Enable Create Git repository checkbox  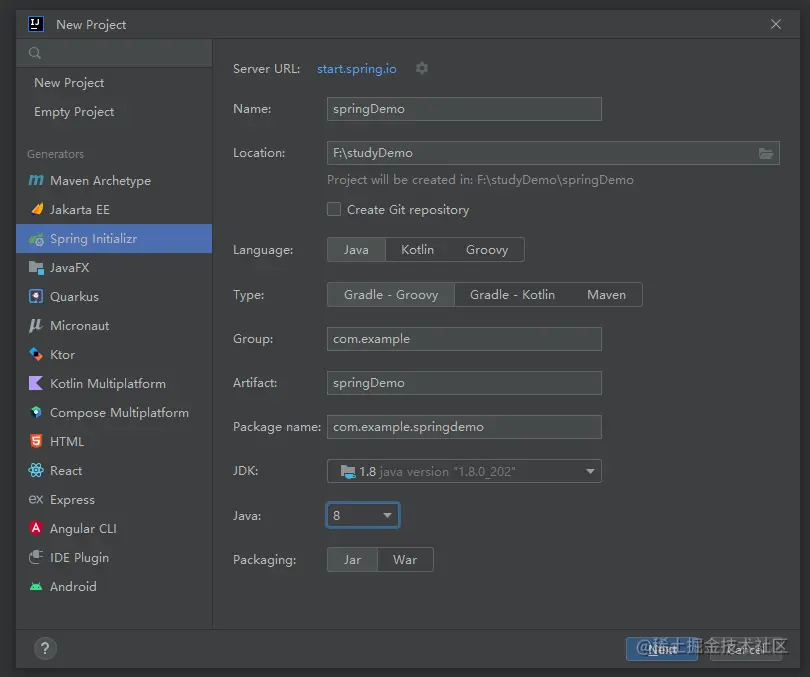click(x=334, y=209)
